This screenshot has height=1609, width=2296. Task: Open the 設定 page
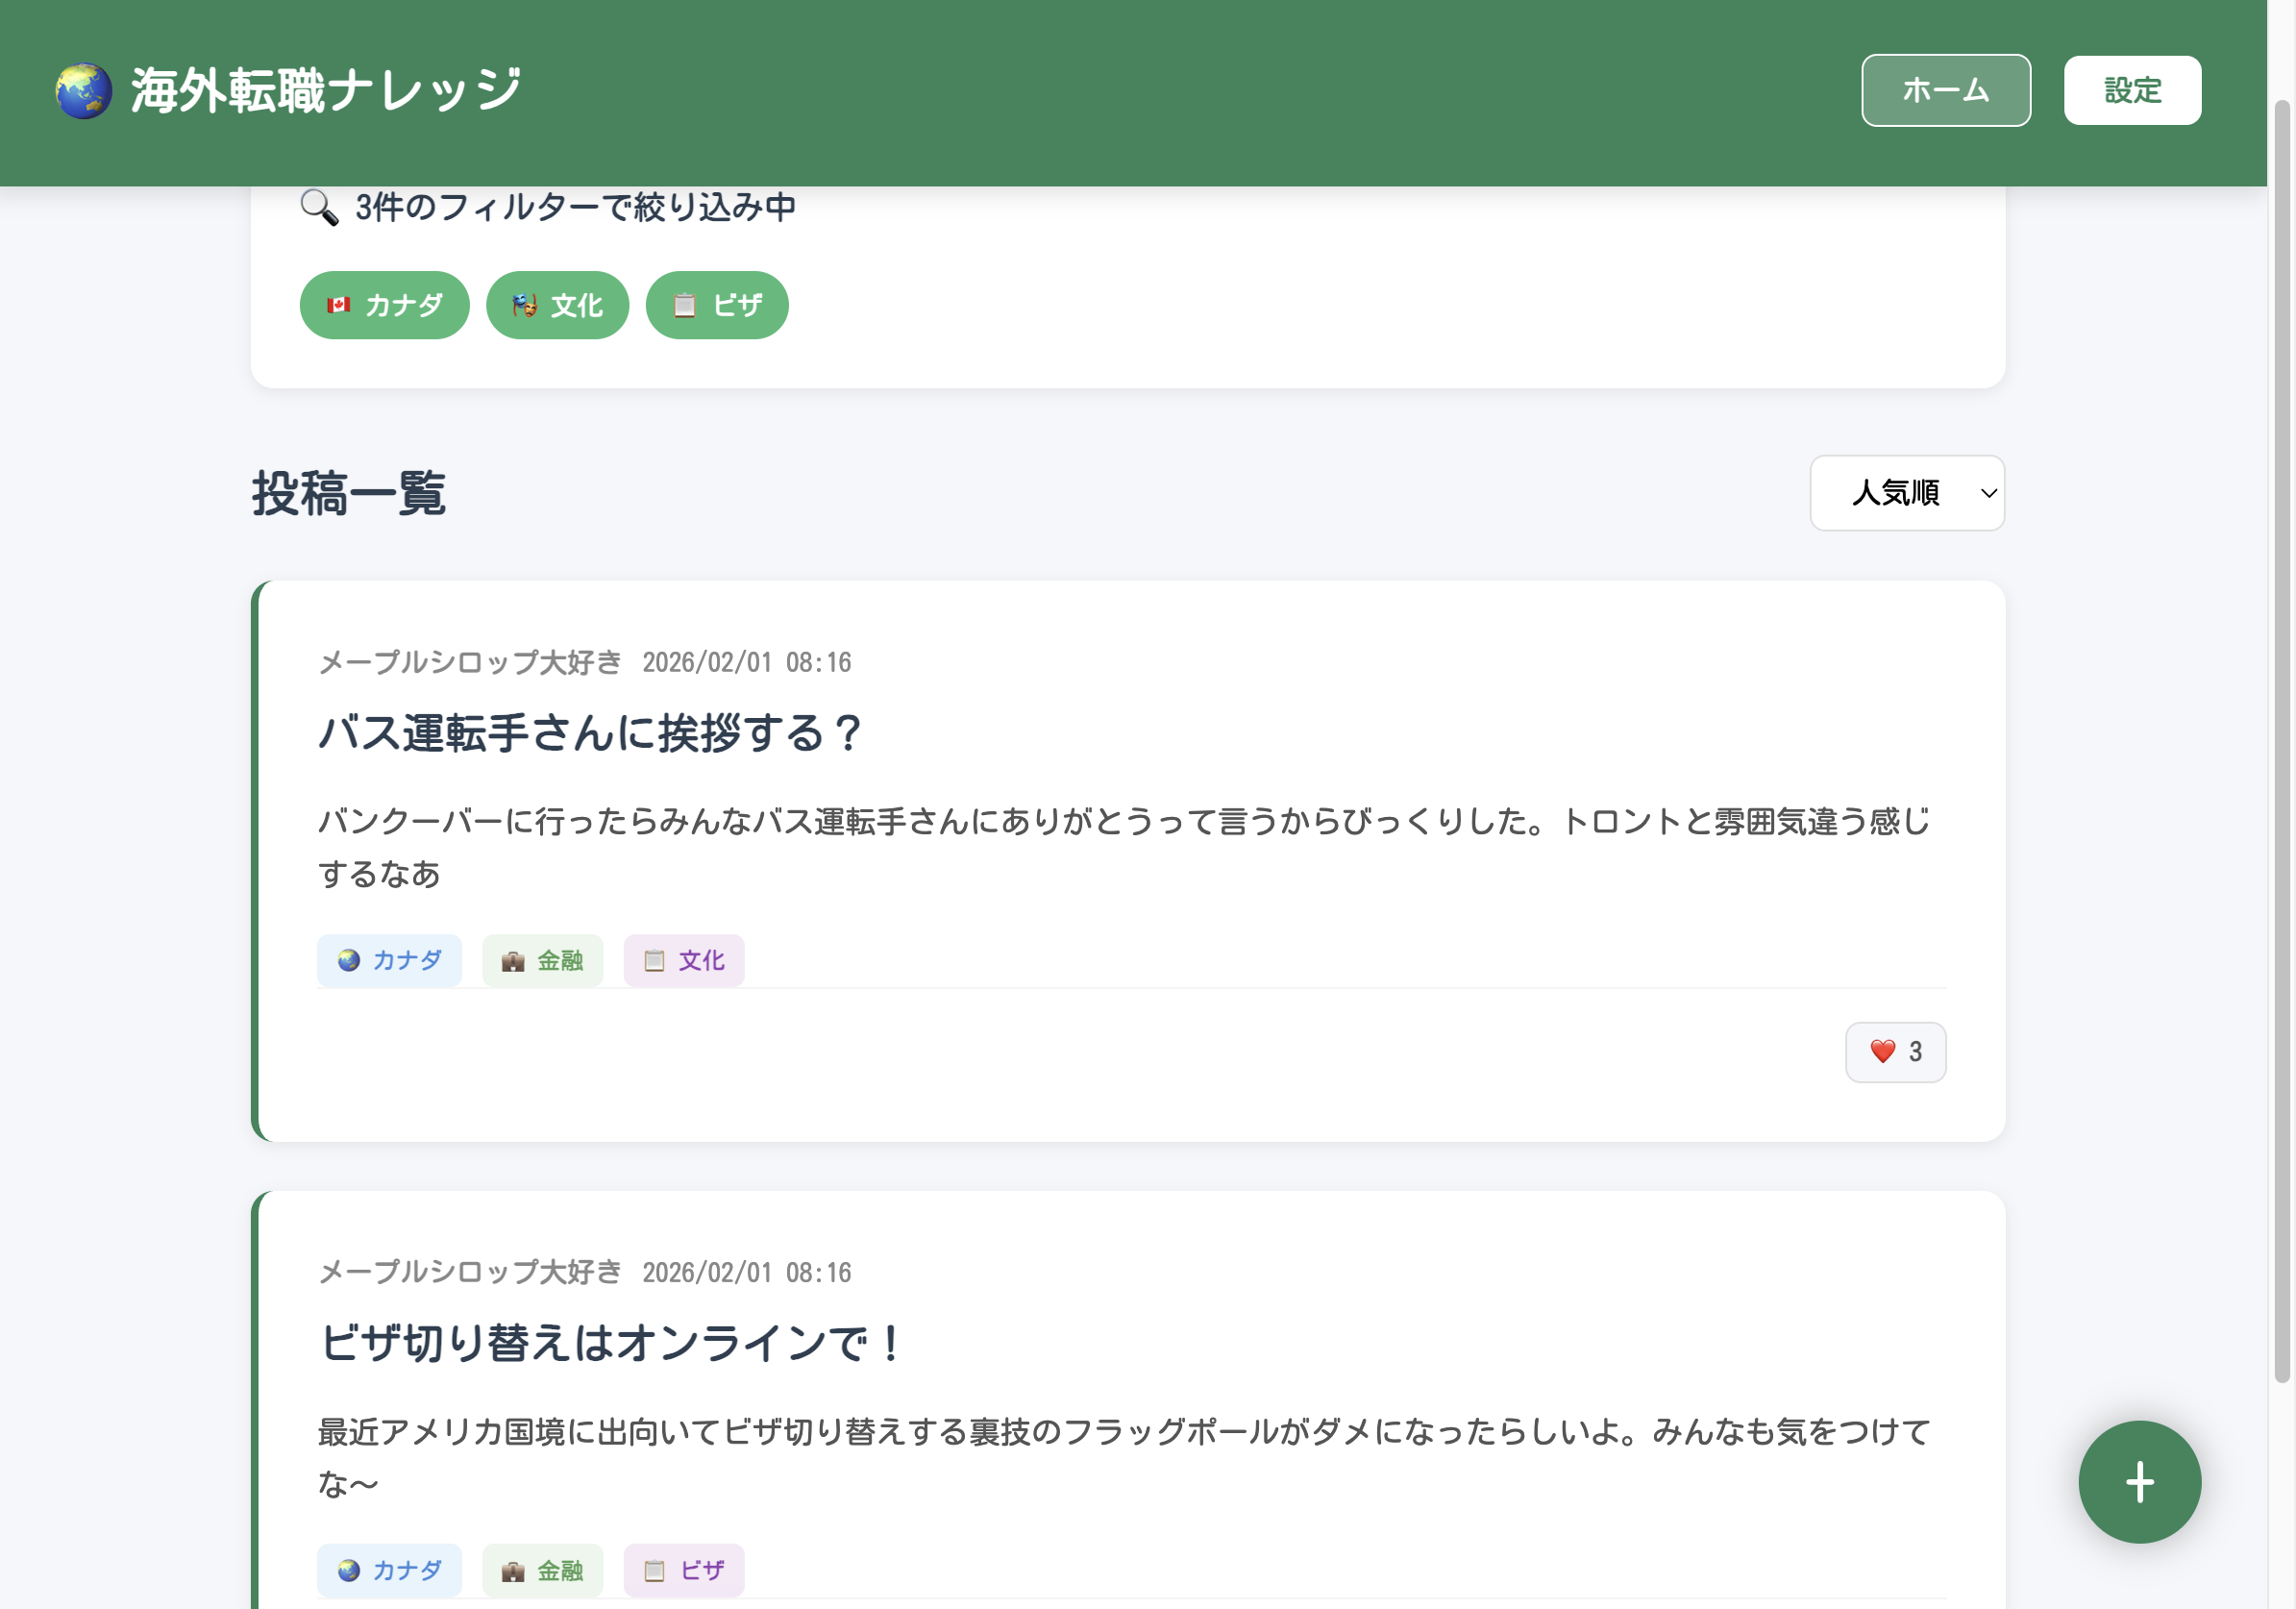click(2131, 91)
